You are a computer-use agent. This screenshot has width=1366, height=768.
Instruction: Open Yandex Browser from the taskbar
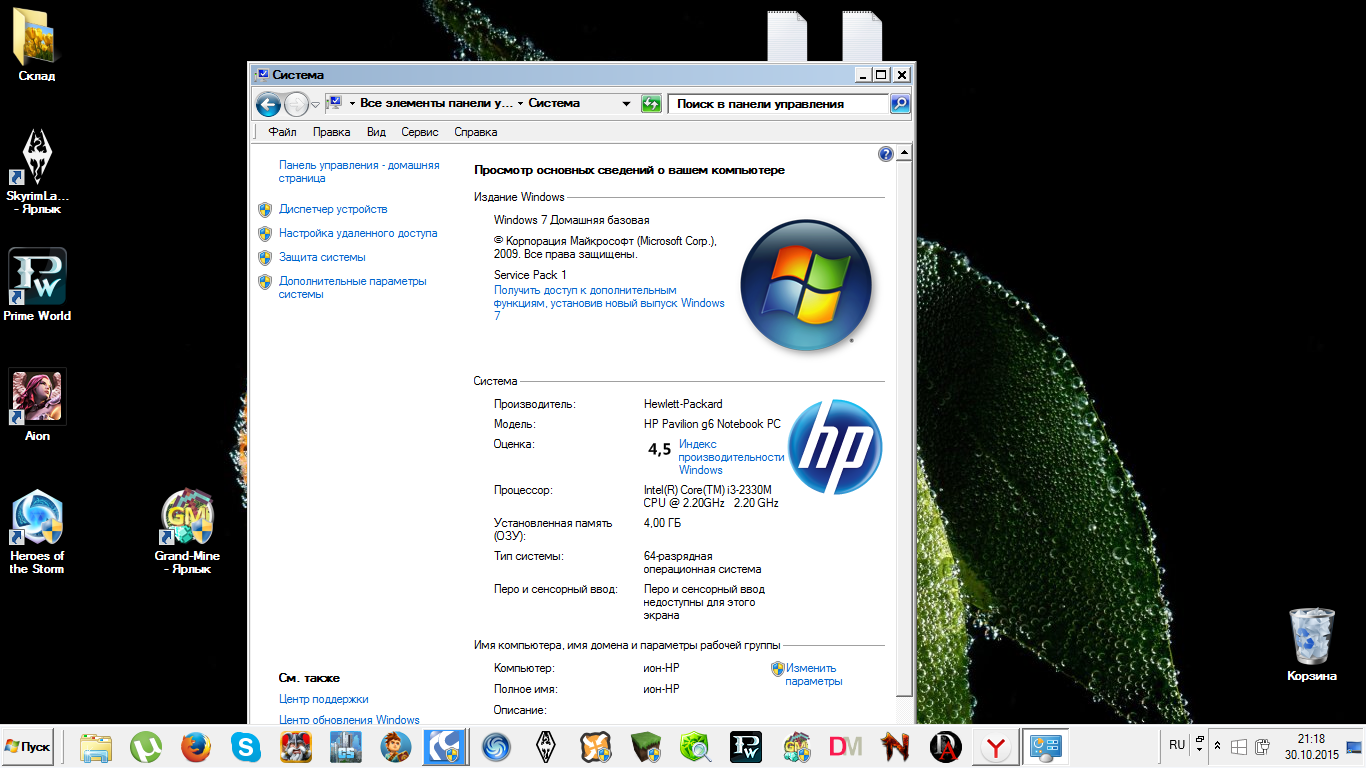(x=994, y=746)
